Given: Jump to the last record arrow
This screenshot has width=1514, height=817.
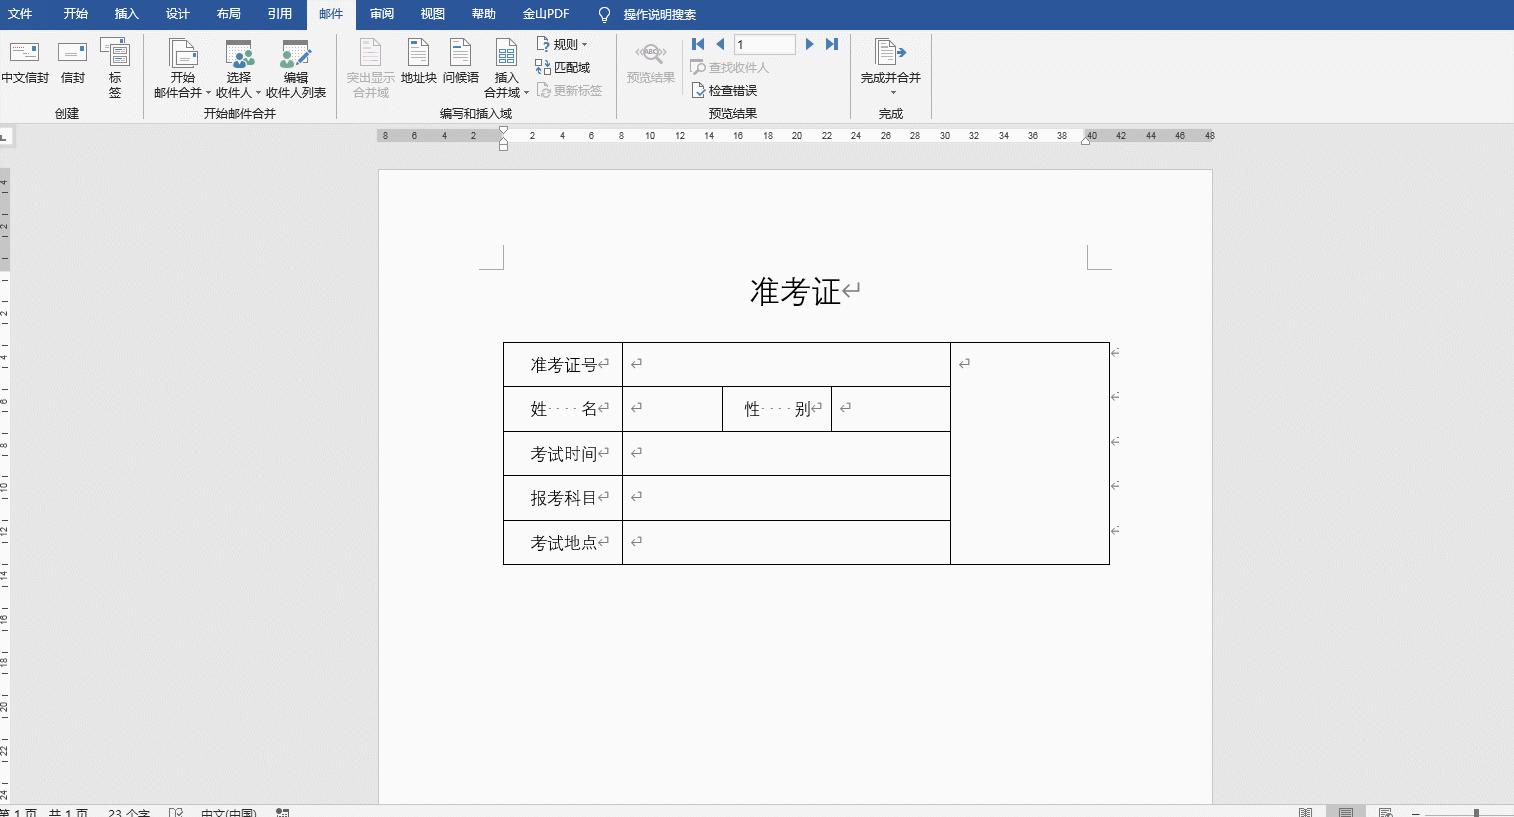Looking at the screenshot, I should coord(832,44).
